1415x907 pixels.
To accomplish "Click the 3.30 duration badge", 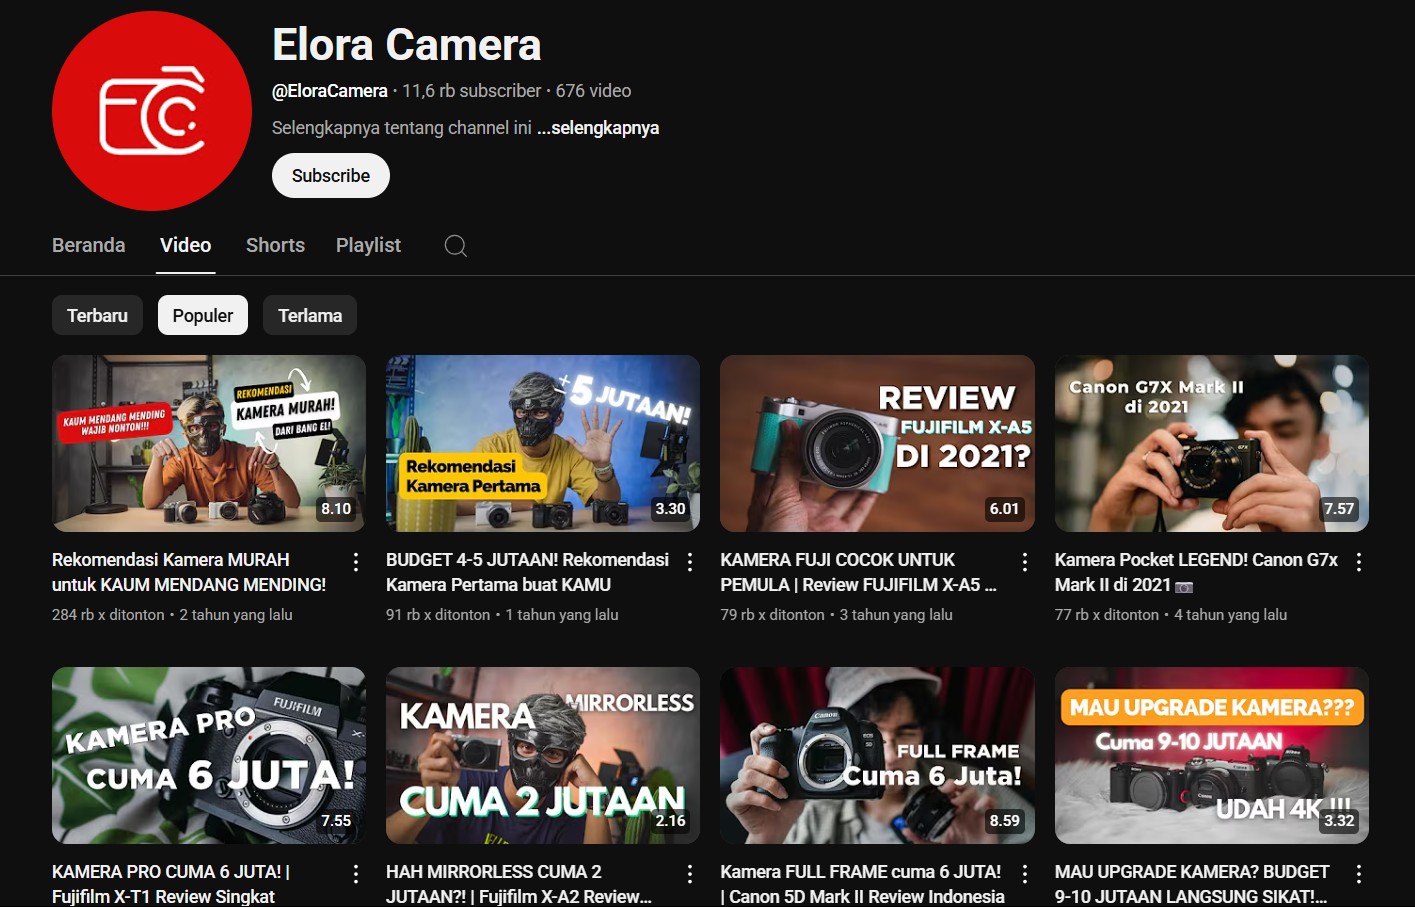I will coord(670,509).
